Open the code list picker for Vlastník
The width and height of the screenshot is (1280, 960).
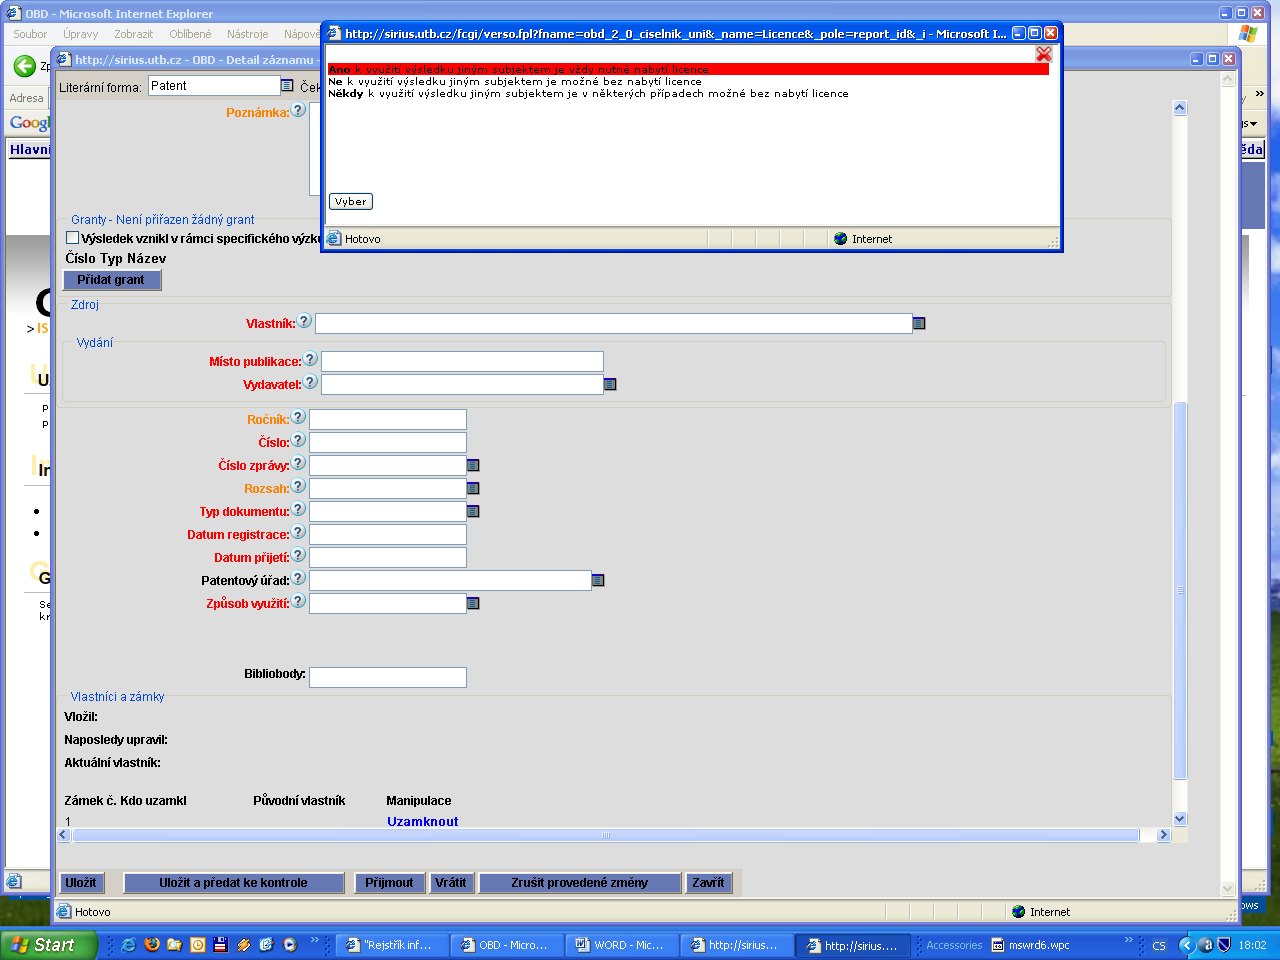(919, 323)
